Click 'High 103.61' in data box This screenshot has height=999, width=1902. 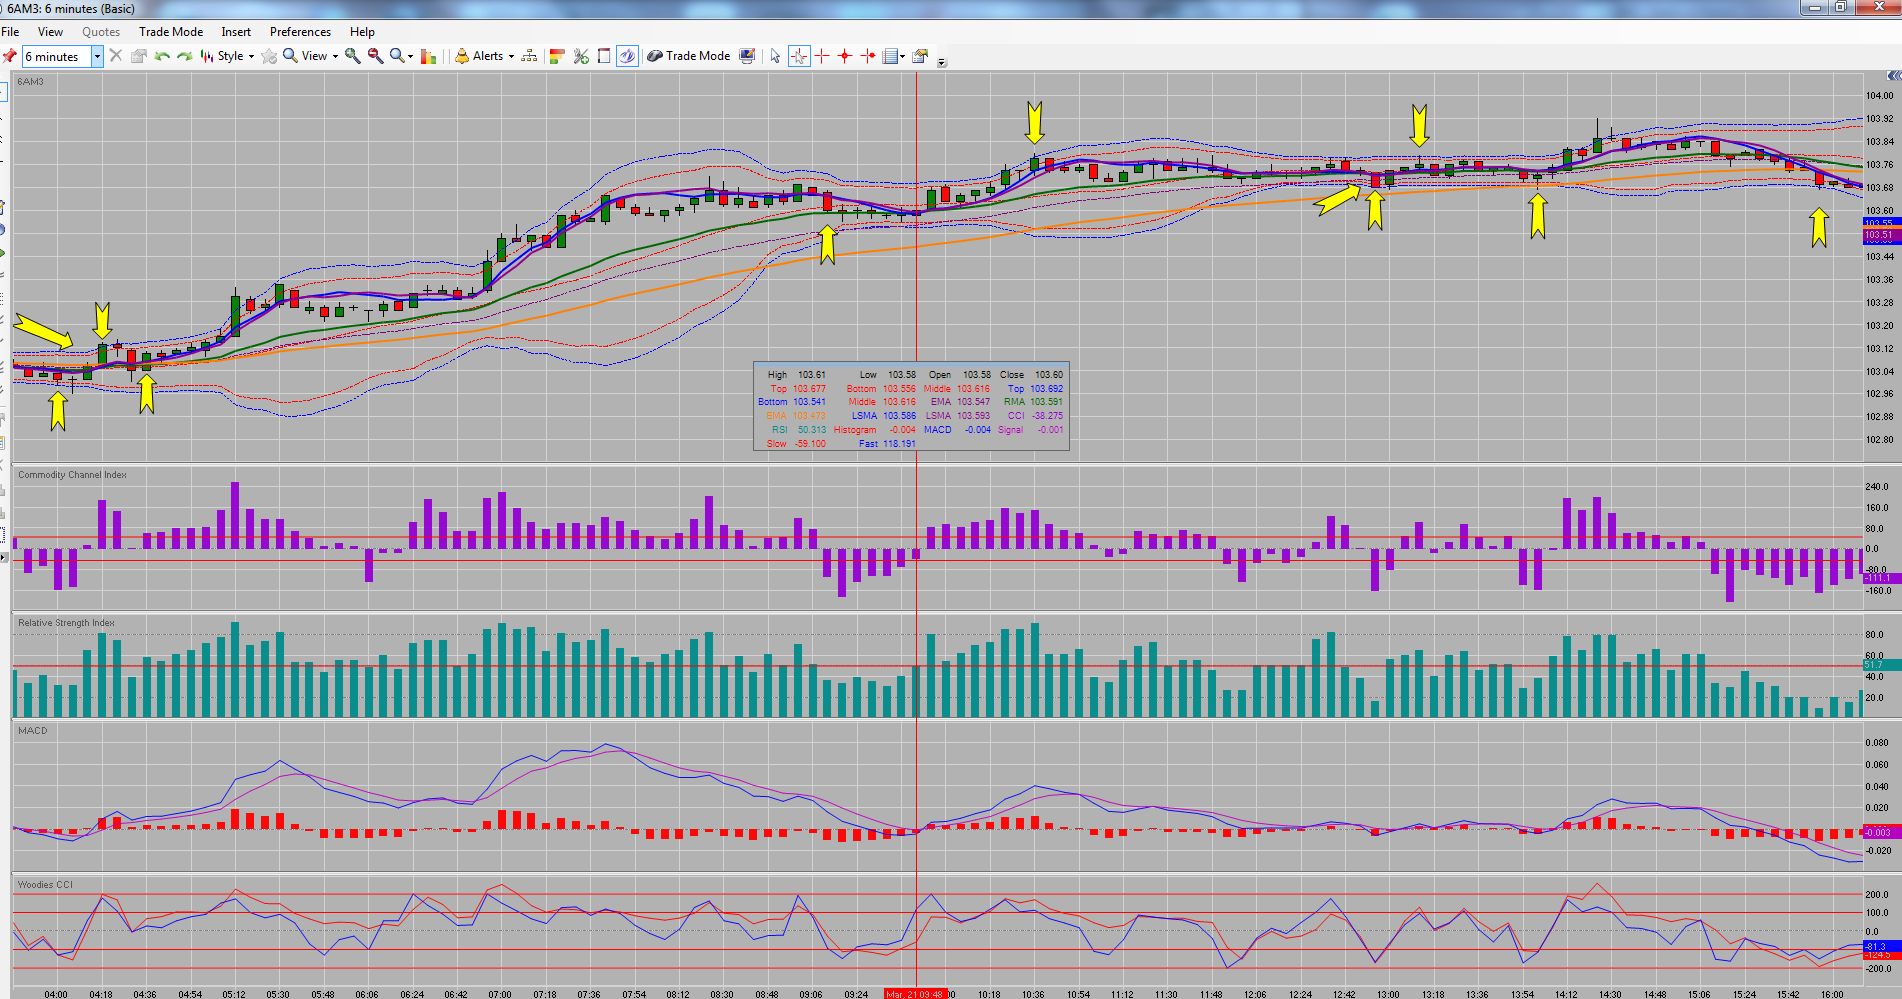tap(797, 375)
